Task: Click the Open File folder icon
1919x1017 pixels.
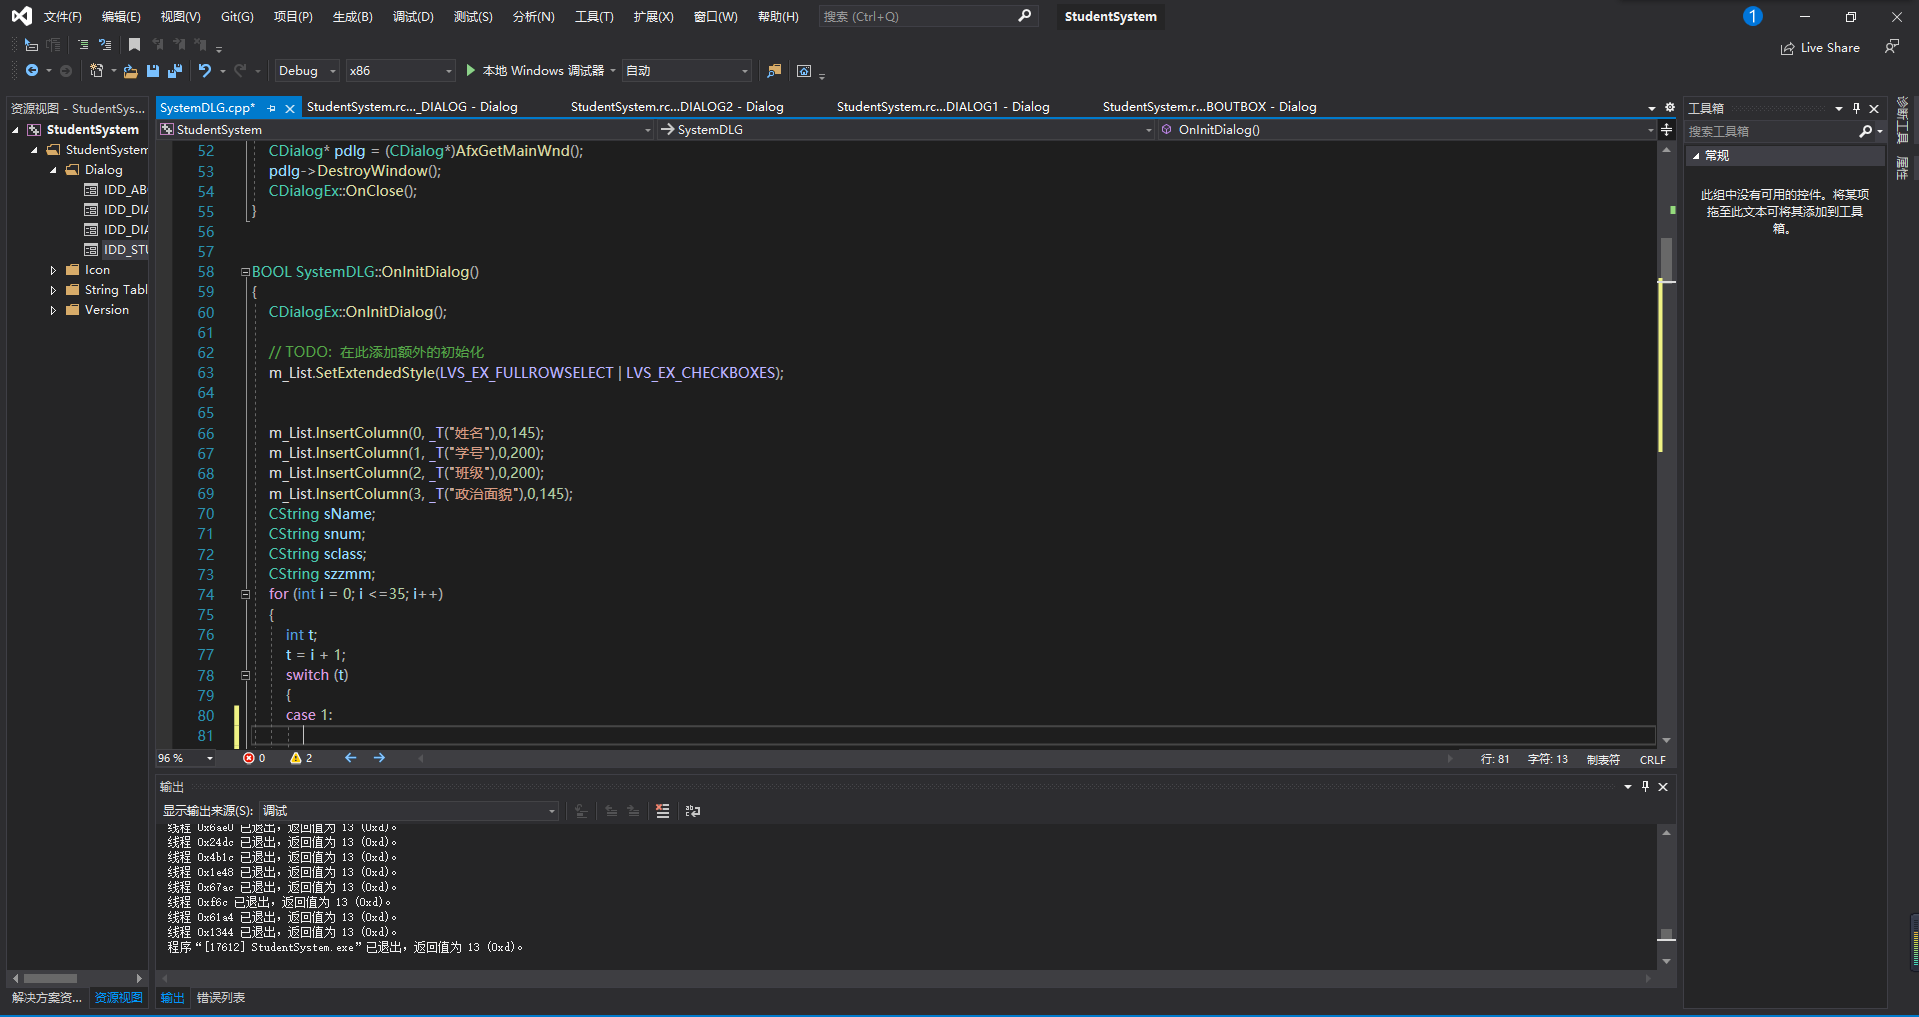Action: pos(130,71)
